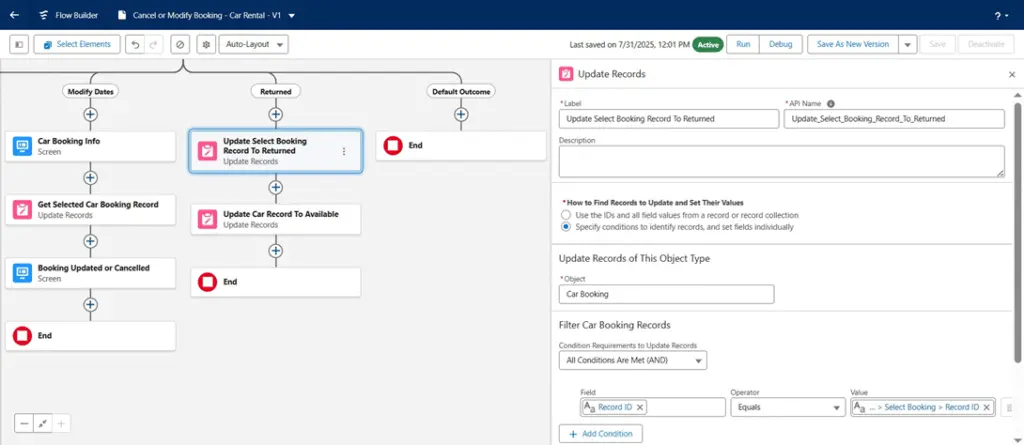Delete the condition row trash icon
The height and width of the screenshot is (445, 1024).
[x=1008, y=407]
